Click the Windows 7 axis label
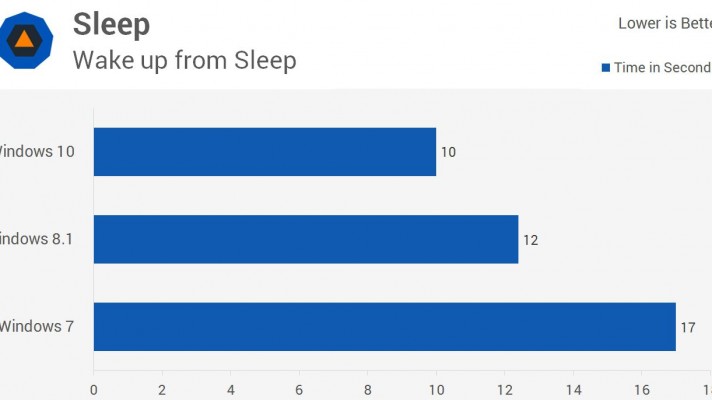The image size is (712, 400). click(36, 326)
